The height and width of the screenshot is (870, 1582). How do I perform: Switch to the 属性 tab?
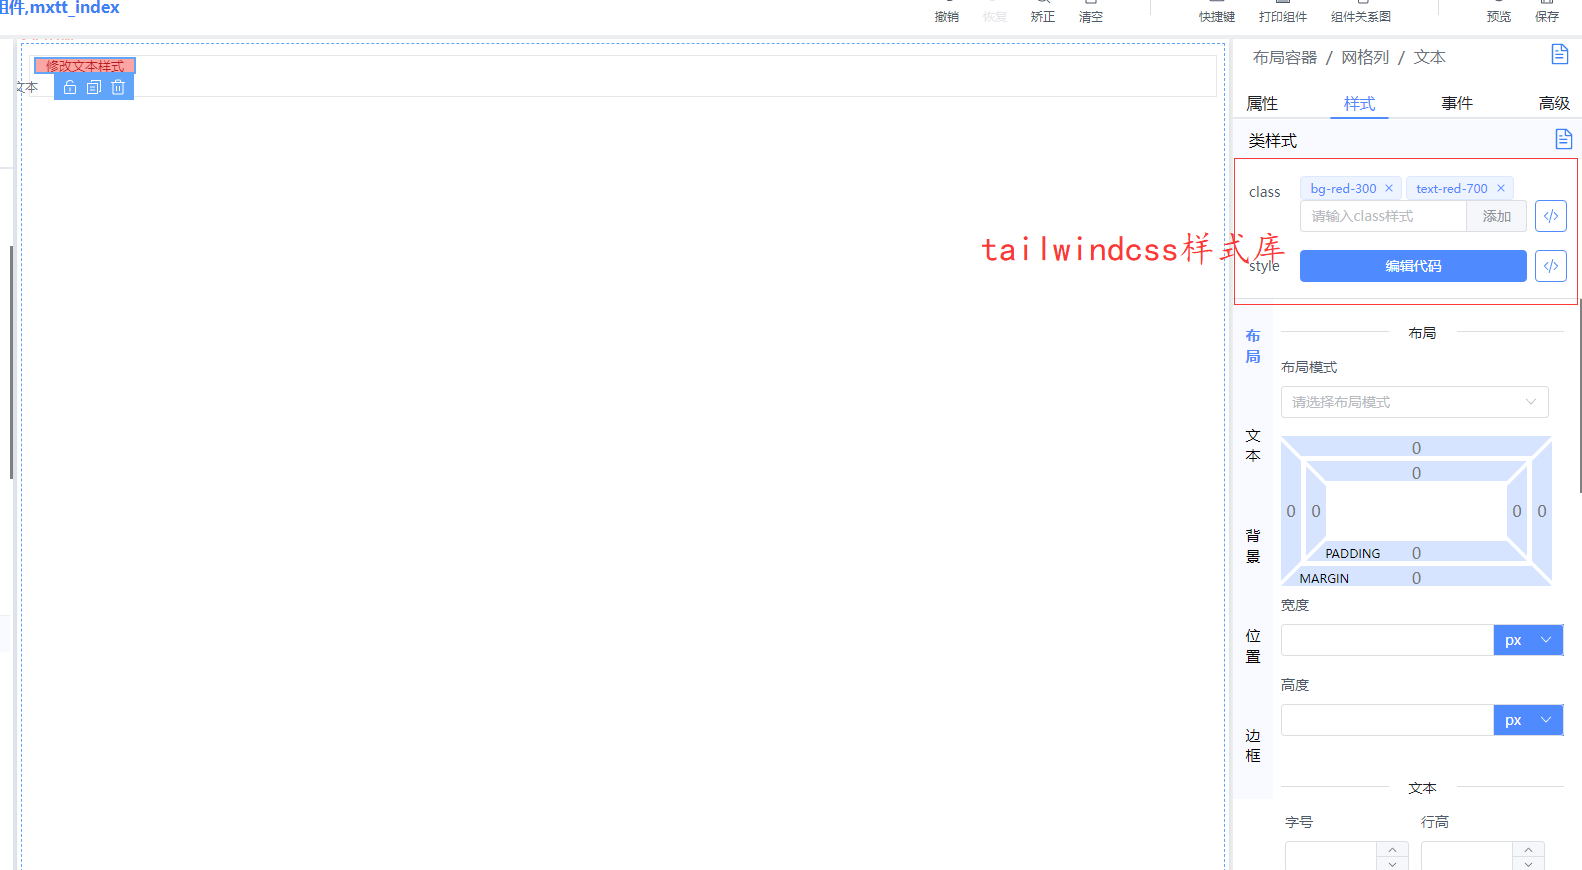tap(1262, 103)
